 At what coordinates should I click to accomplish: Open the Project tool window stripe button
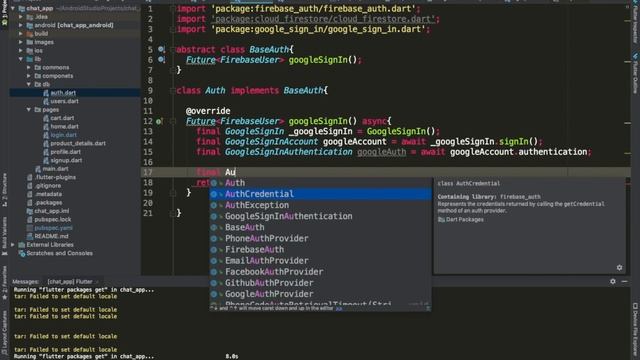coord(4,14)
